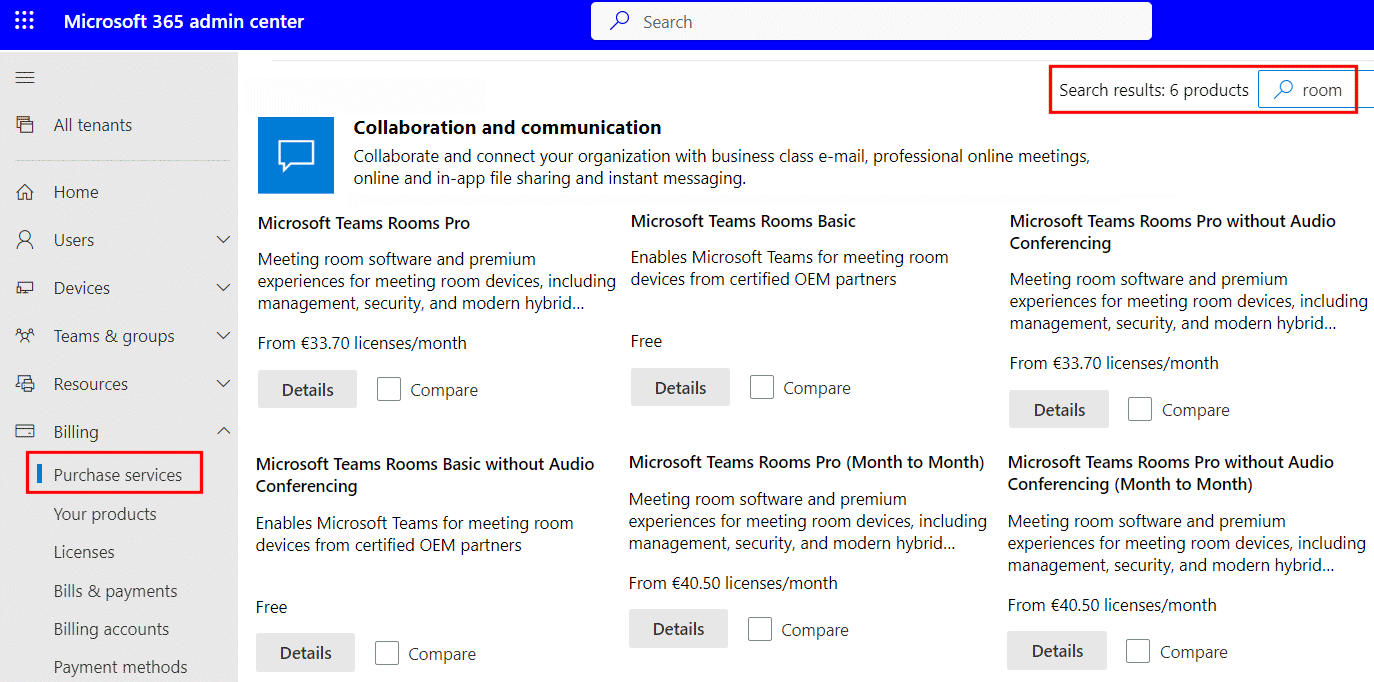
Task: Click 'Microsoft Teams Rooms Basic without Audio Conferencing' title
Action: (x=425, y=475)
